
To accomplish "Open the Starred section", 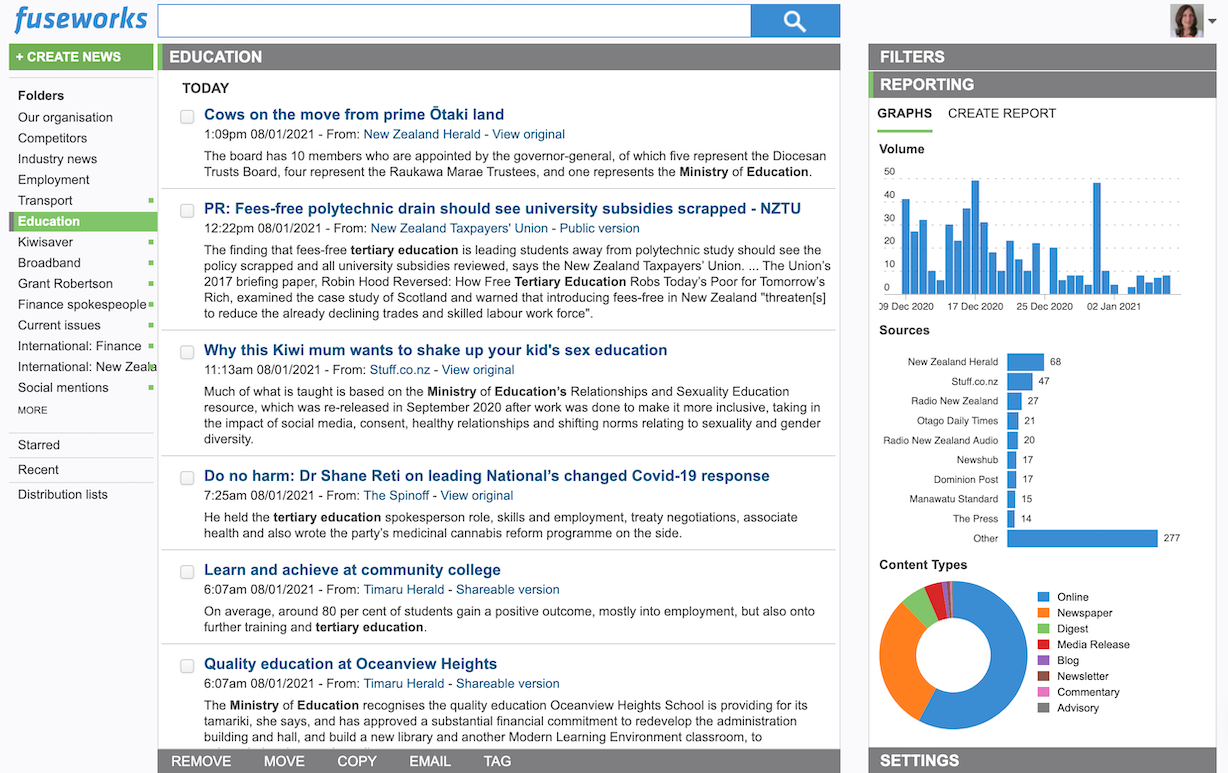I will (39, 445).
